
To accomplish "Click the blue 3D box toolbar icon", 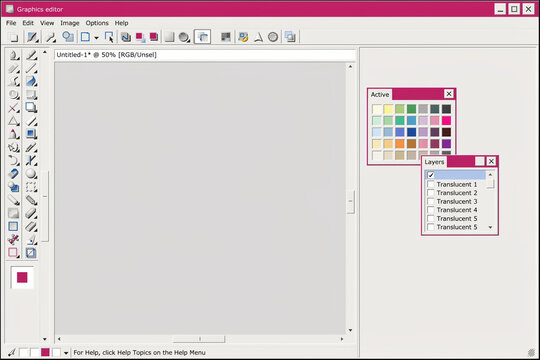I will pos(126,37).
